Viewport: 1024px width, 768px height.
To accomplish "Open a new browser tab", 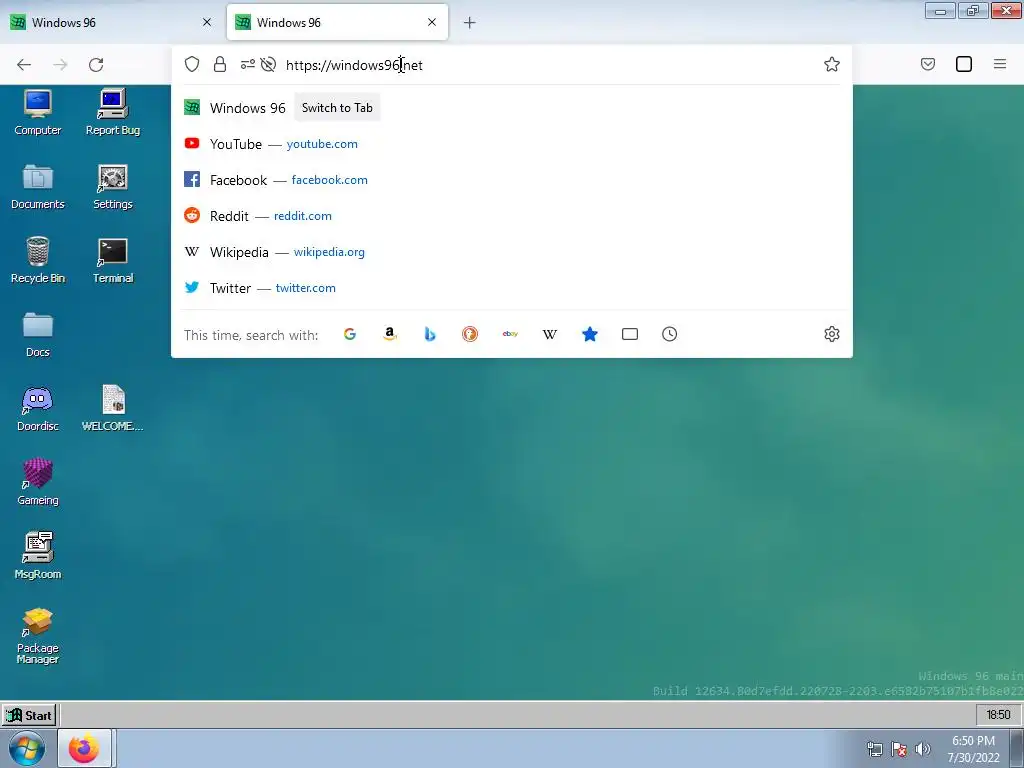I will click(470, 23).
